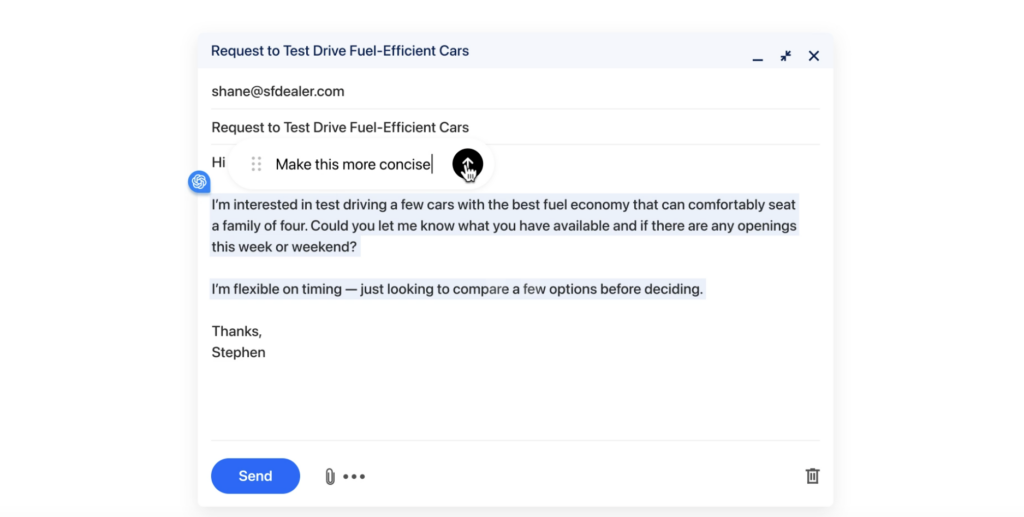The image size is (1024, 517).
Task: Exit full-screen with the shrink arrows icon
Action: tap(786, 56)
